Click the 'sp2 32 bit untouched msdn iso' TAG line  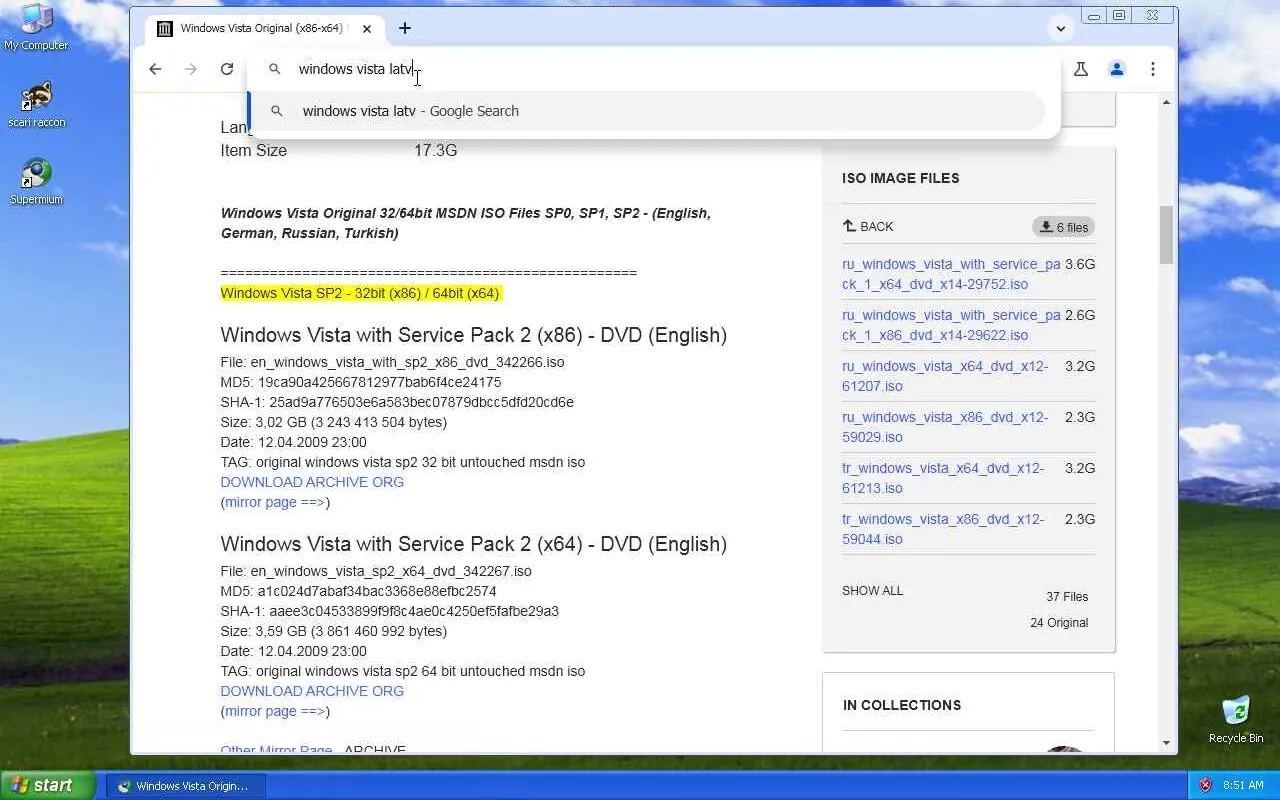pyautogui.click(x=402, y=462)
